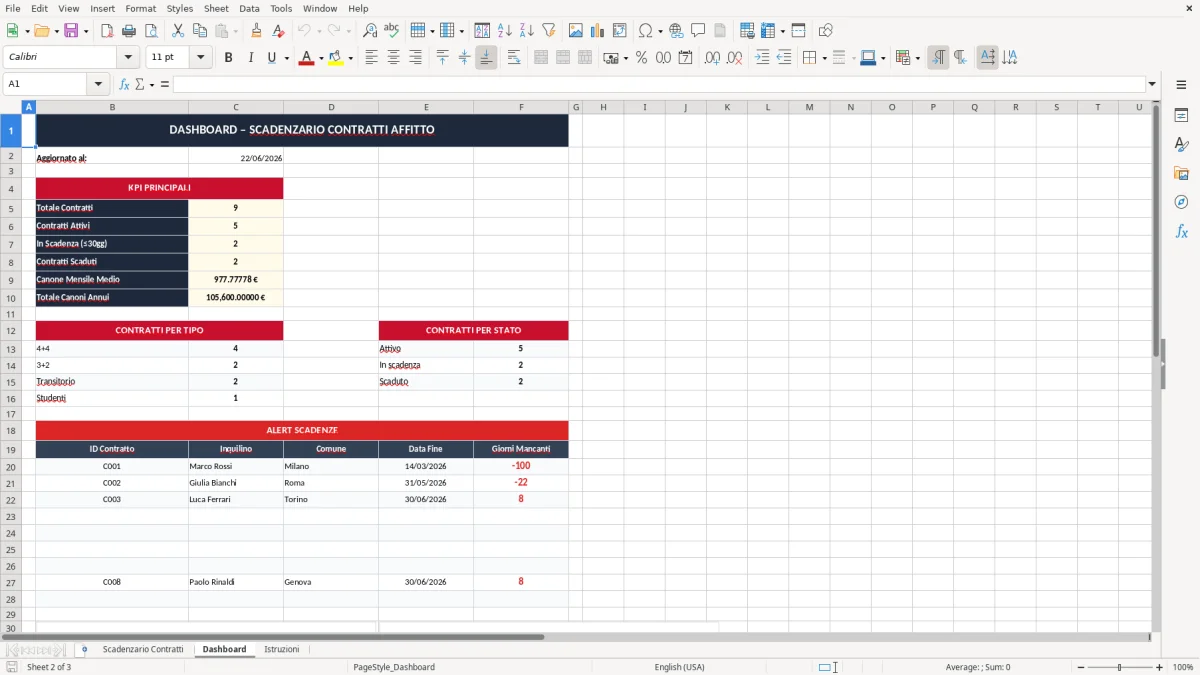Click the Save document icon
Viewport: 1200px width, 675px height.
(x=71, y=31)
